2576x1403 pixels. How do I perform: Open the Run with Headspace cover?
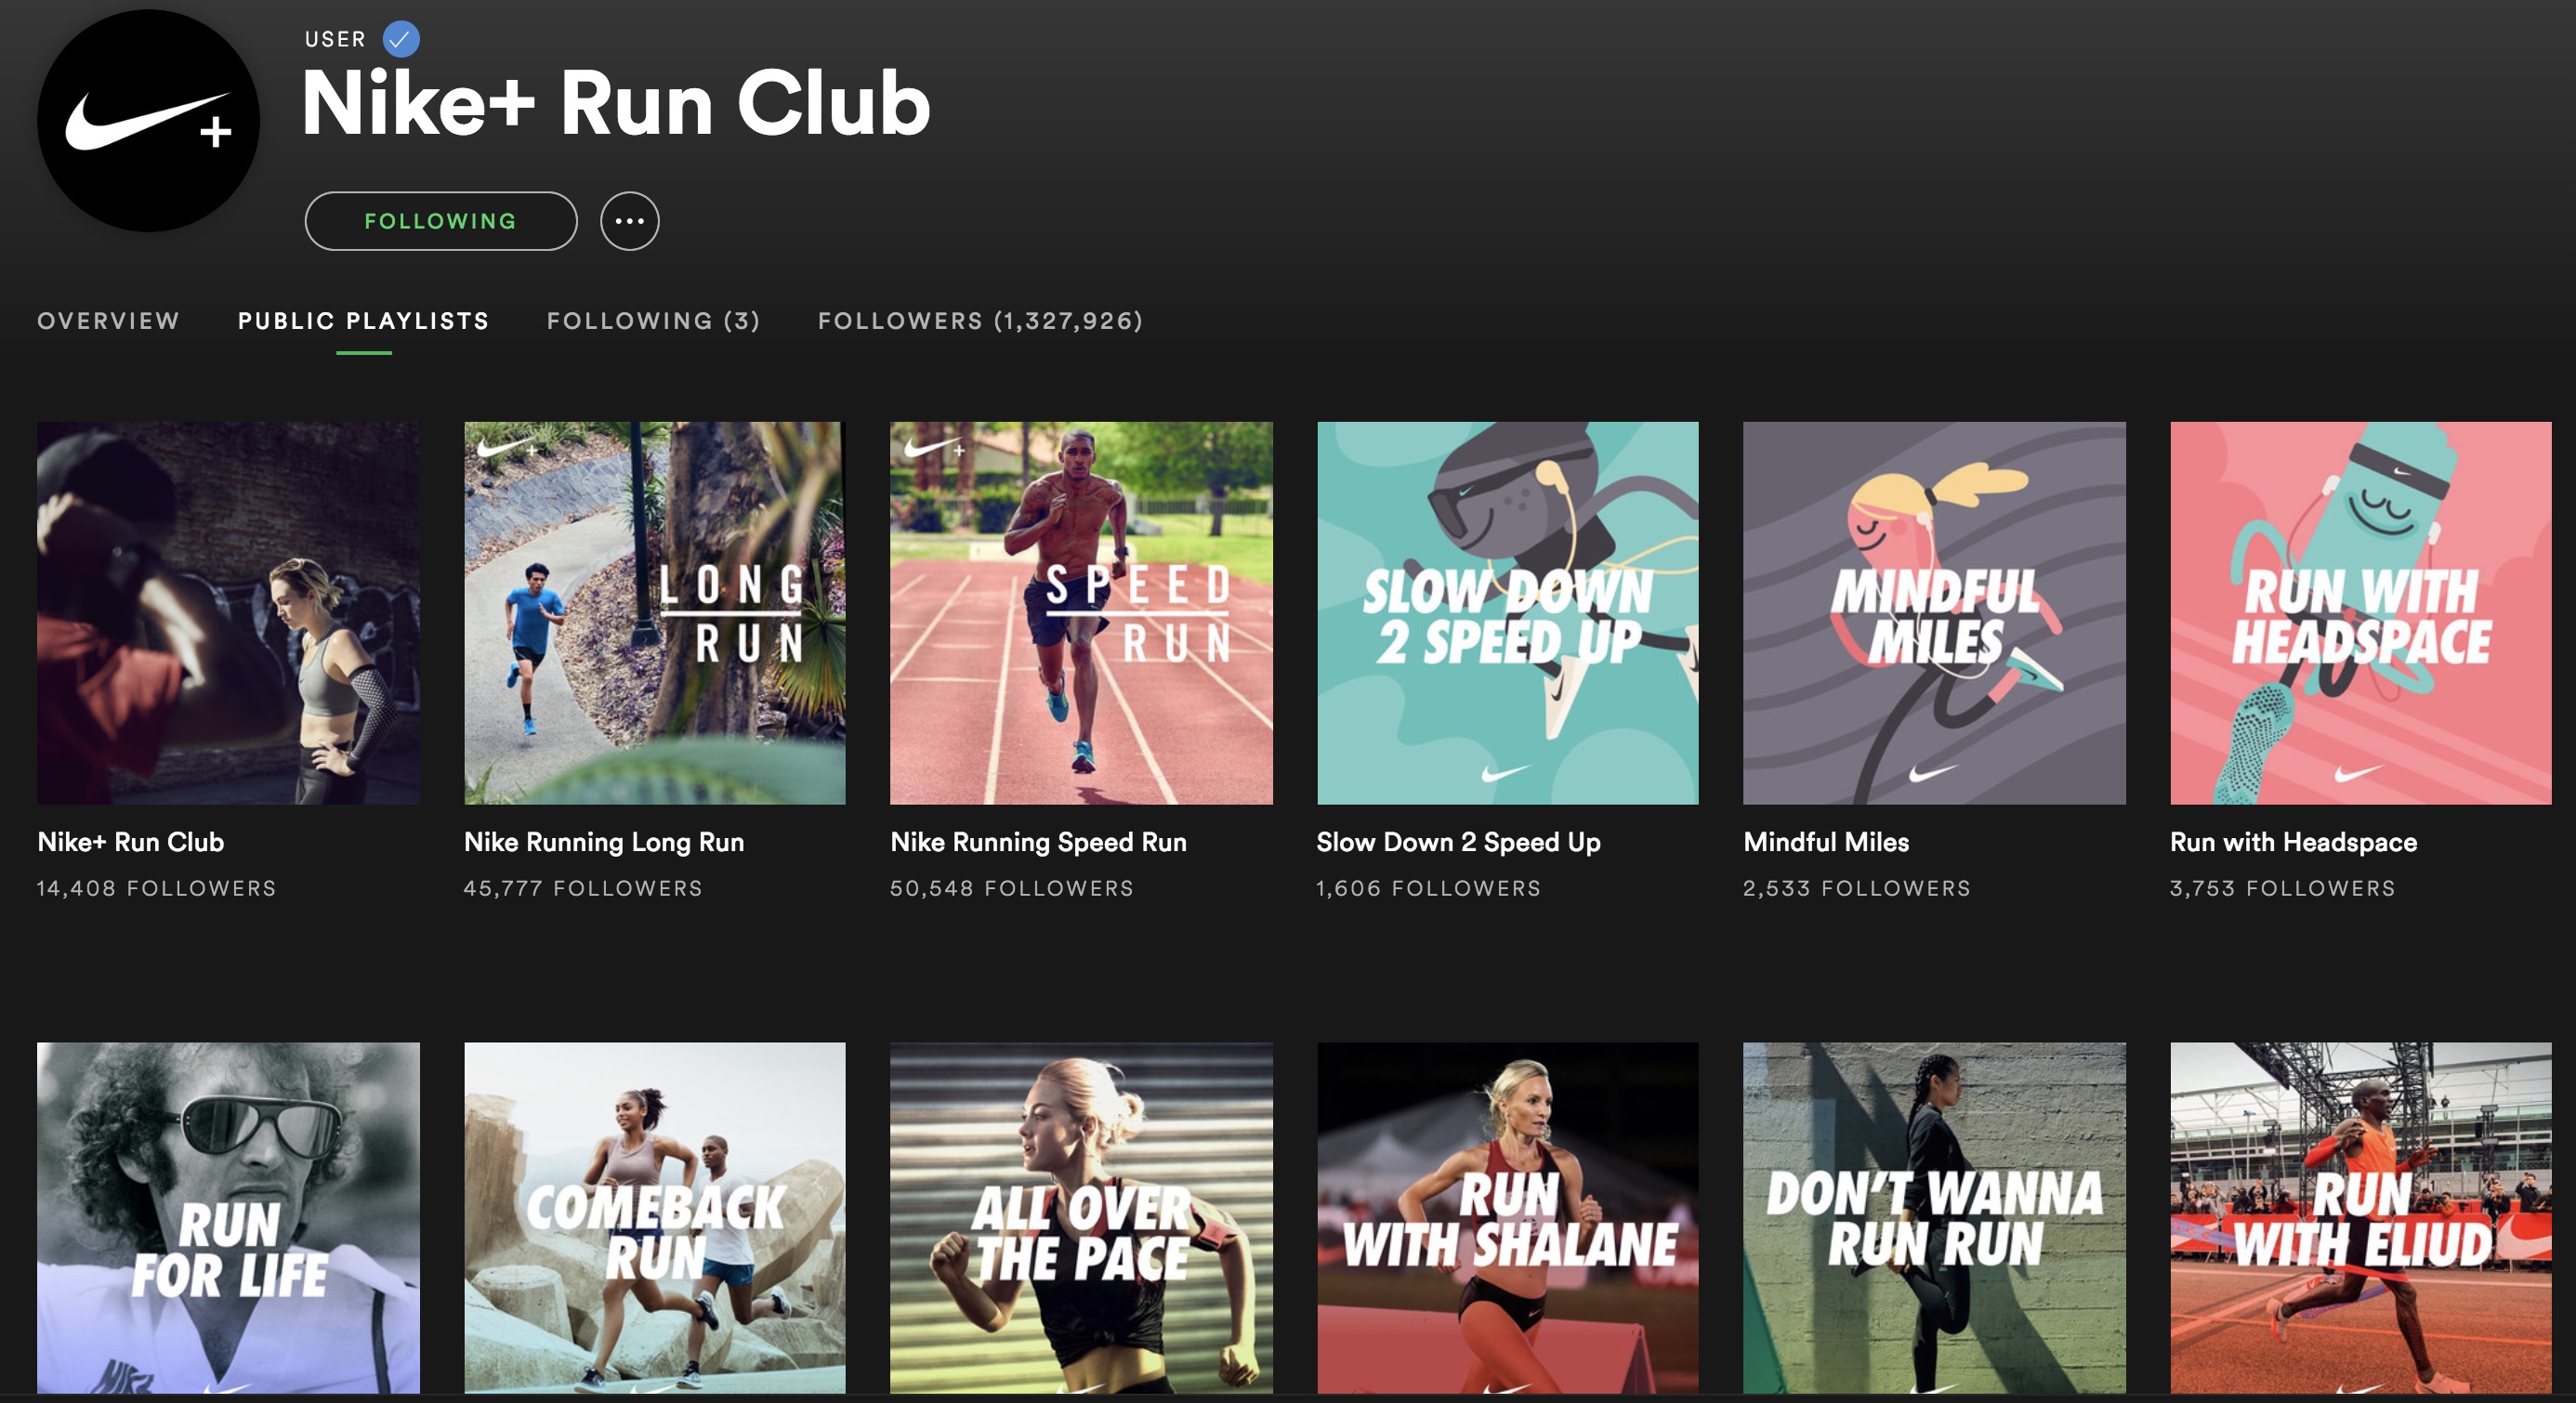[x=2361, y=613]
